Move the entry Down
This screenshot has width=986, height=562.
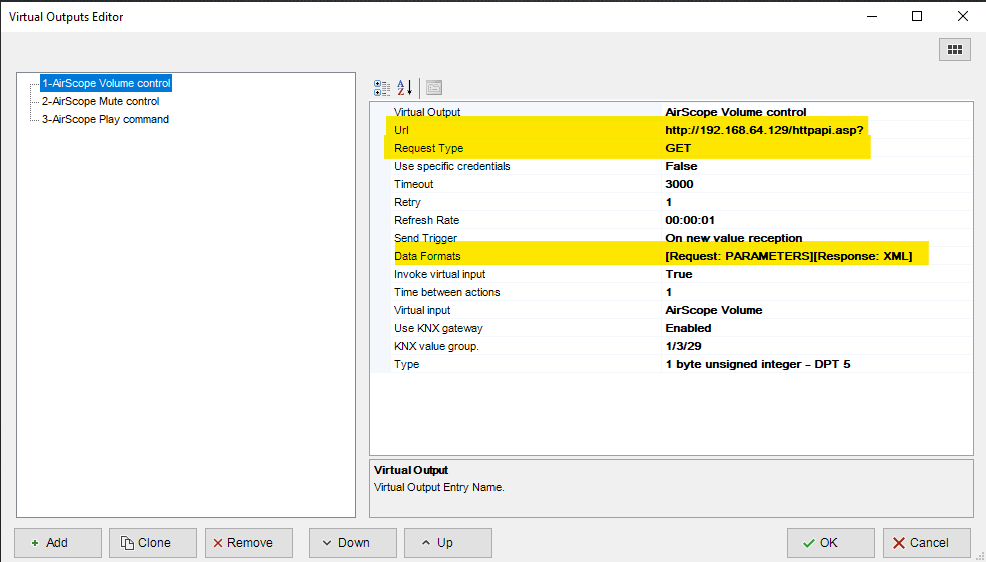coord(352,543)
